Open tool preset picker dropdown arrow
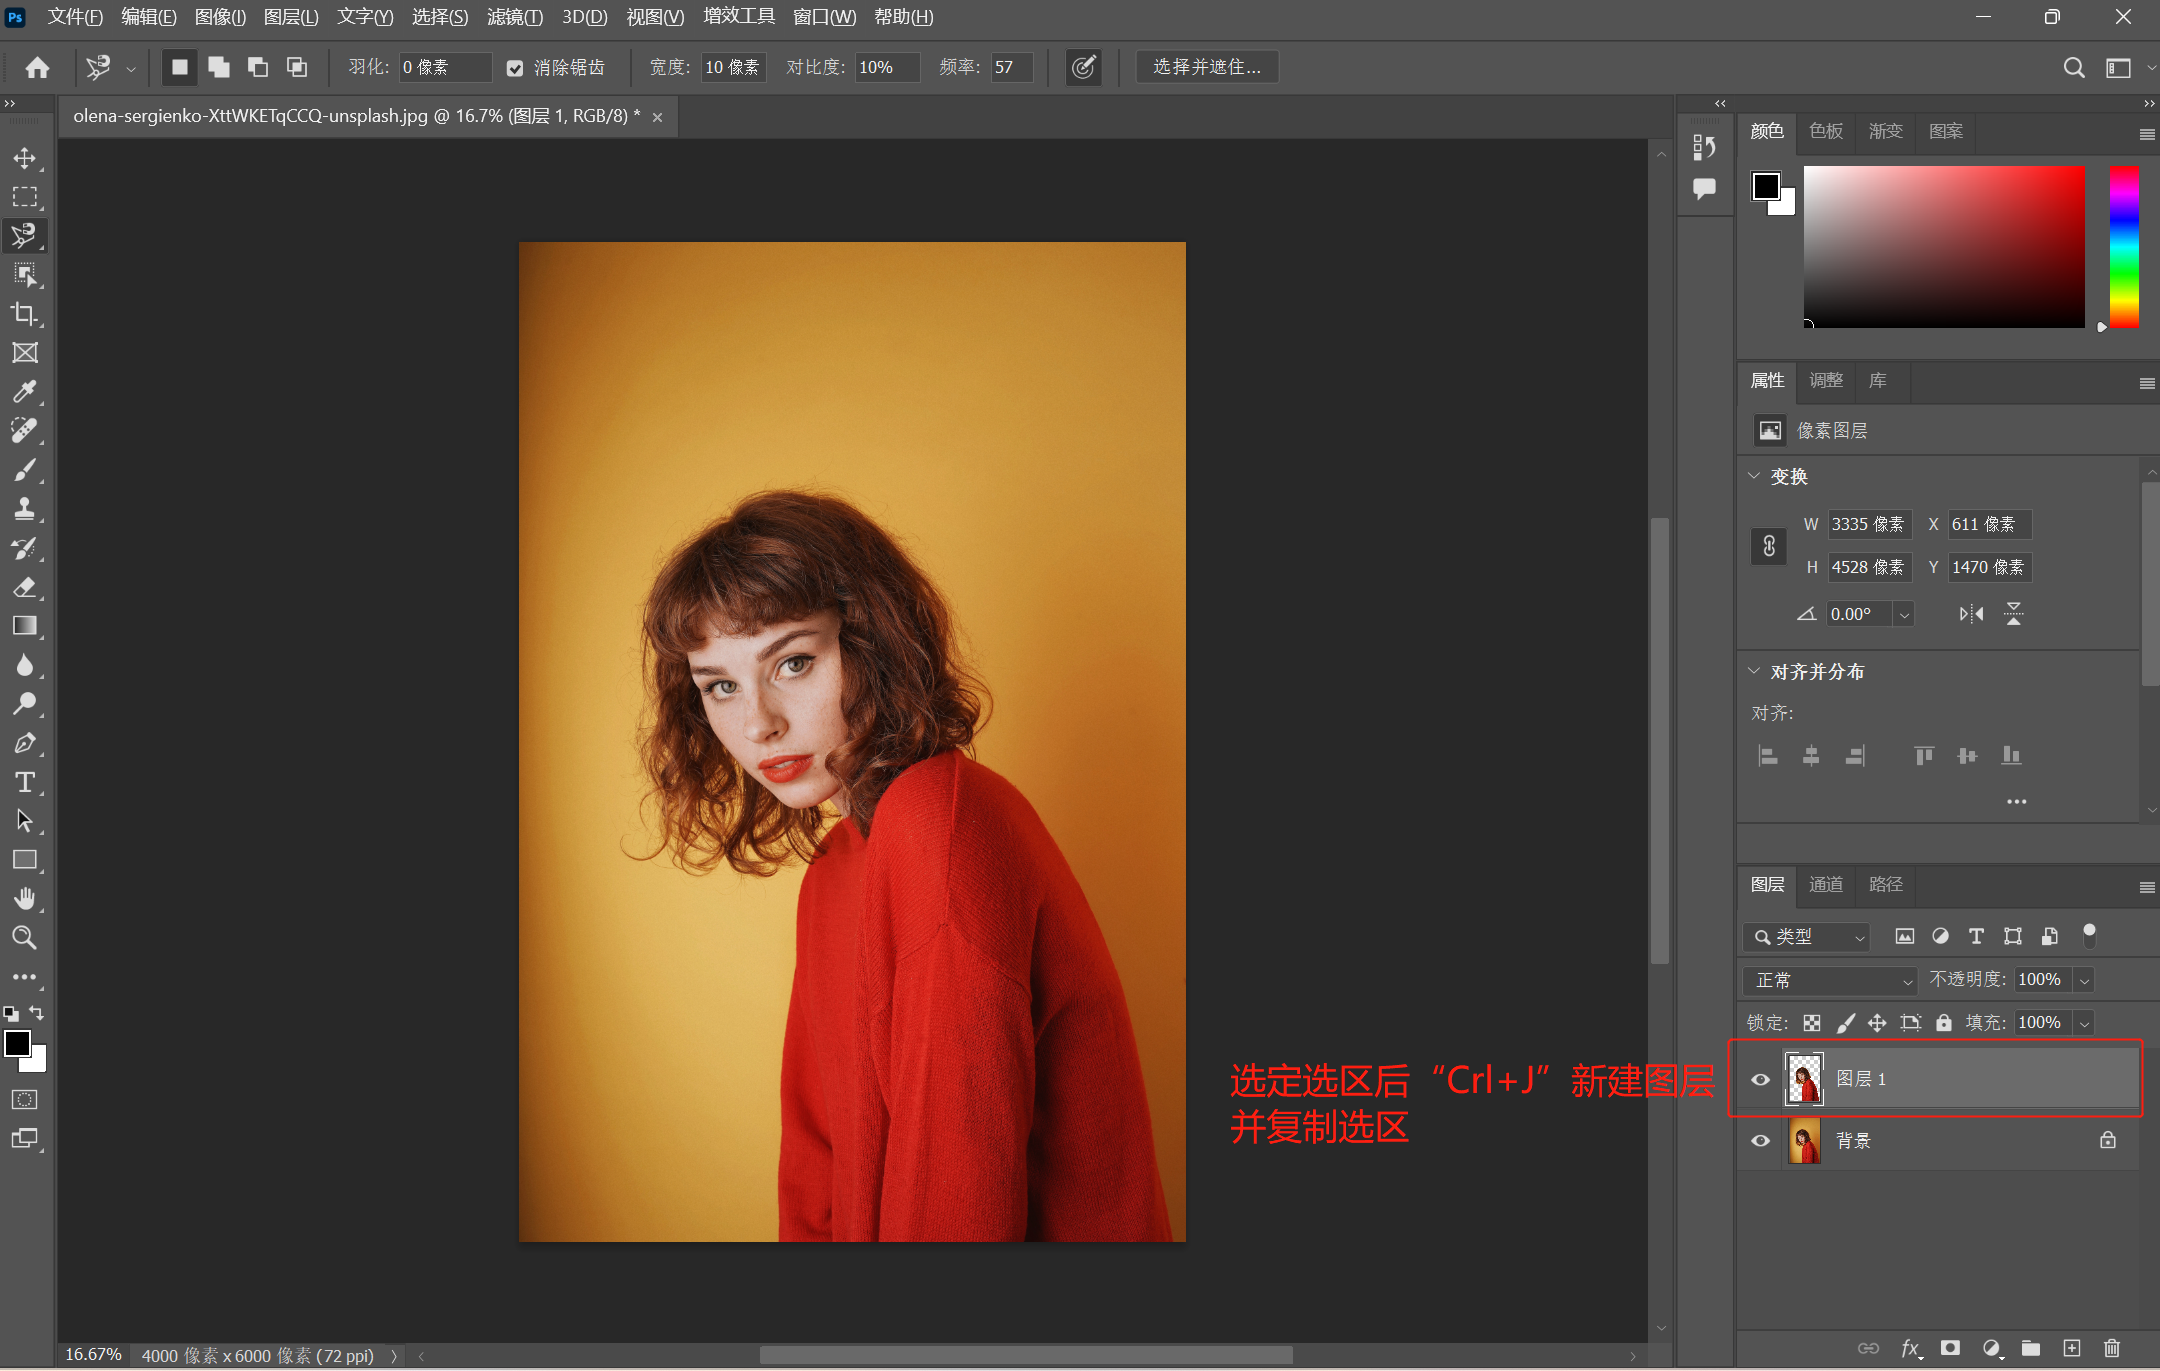Image resolution: width=2160 pixels, height=1371 pixels. (131, 68)
